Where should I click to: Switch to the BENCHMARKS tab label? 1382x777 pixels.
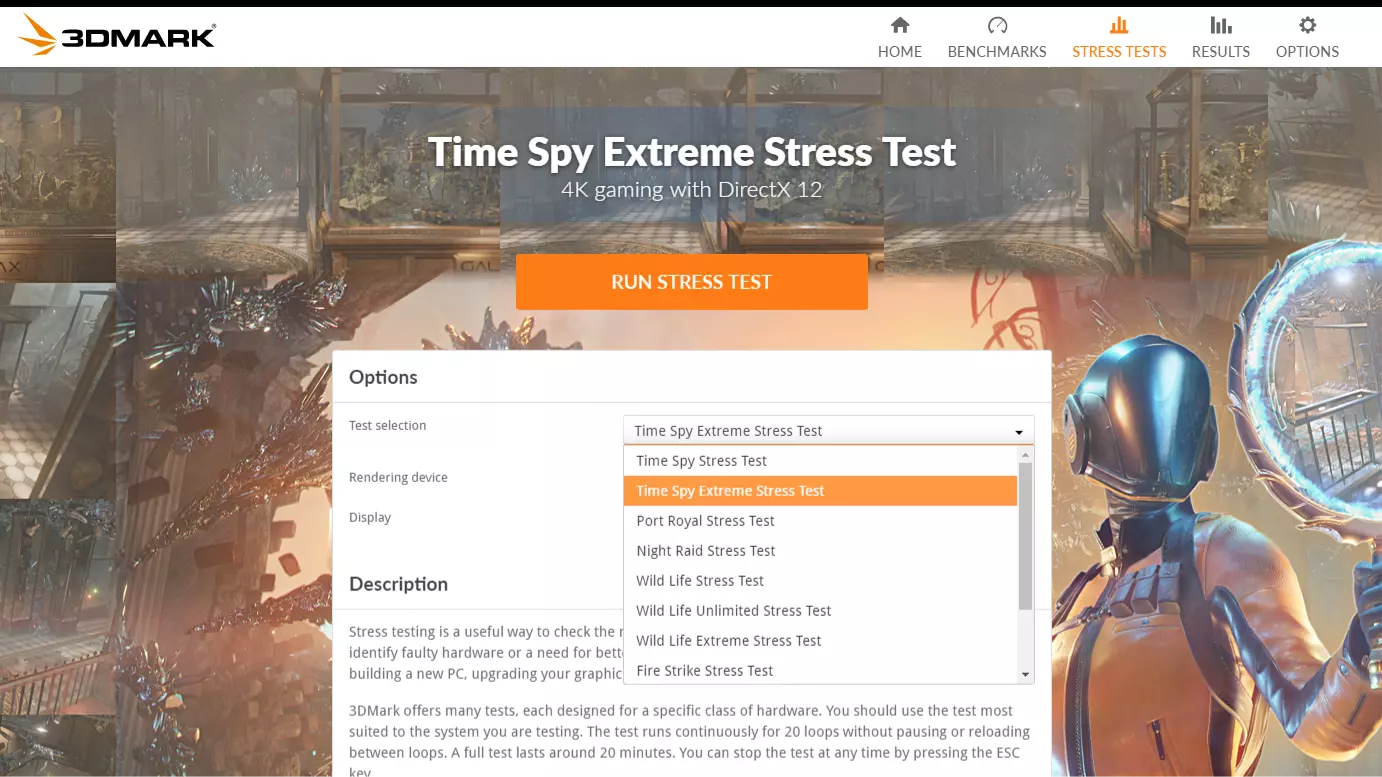(x=997, y=52)
